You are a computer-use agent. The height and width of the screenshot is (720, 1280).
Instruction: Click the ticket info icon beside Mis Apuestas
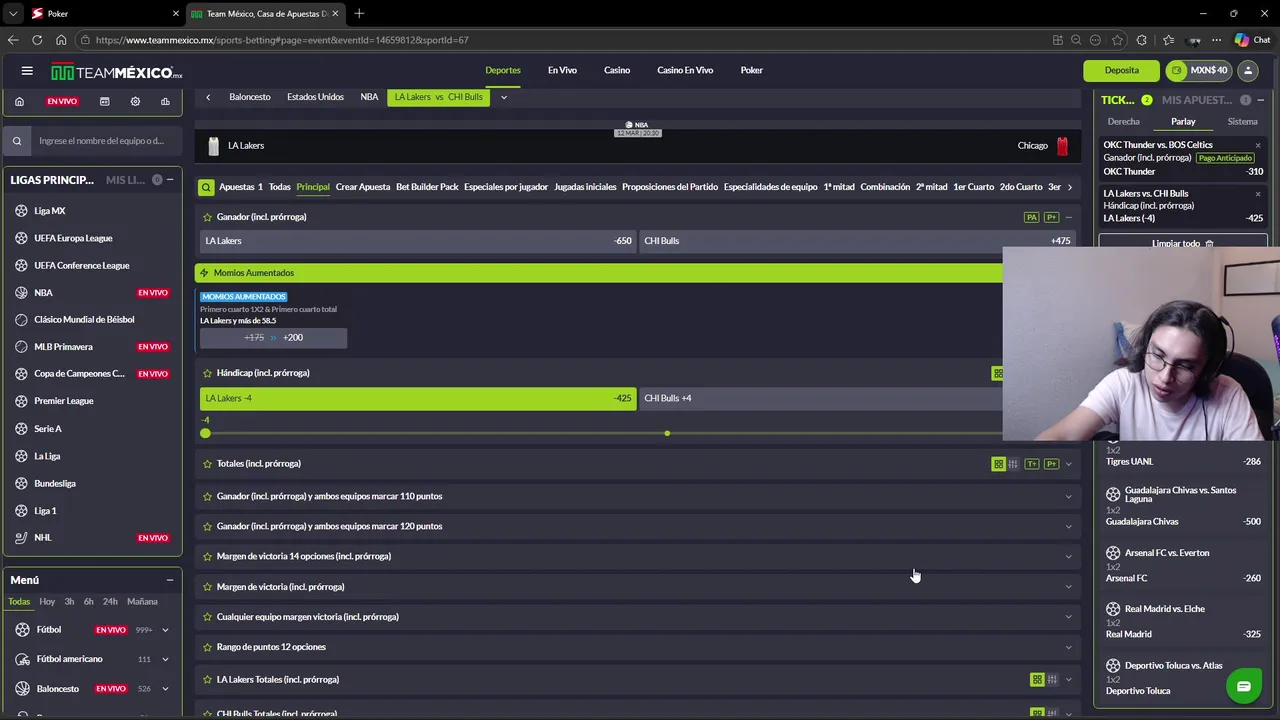pos(1245,100)
